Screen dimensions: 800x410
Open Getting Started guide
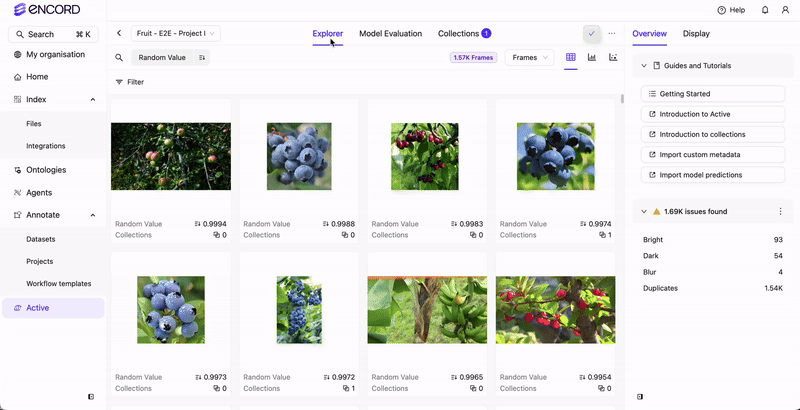pos(713,94)
